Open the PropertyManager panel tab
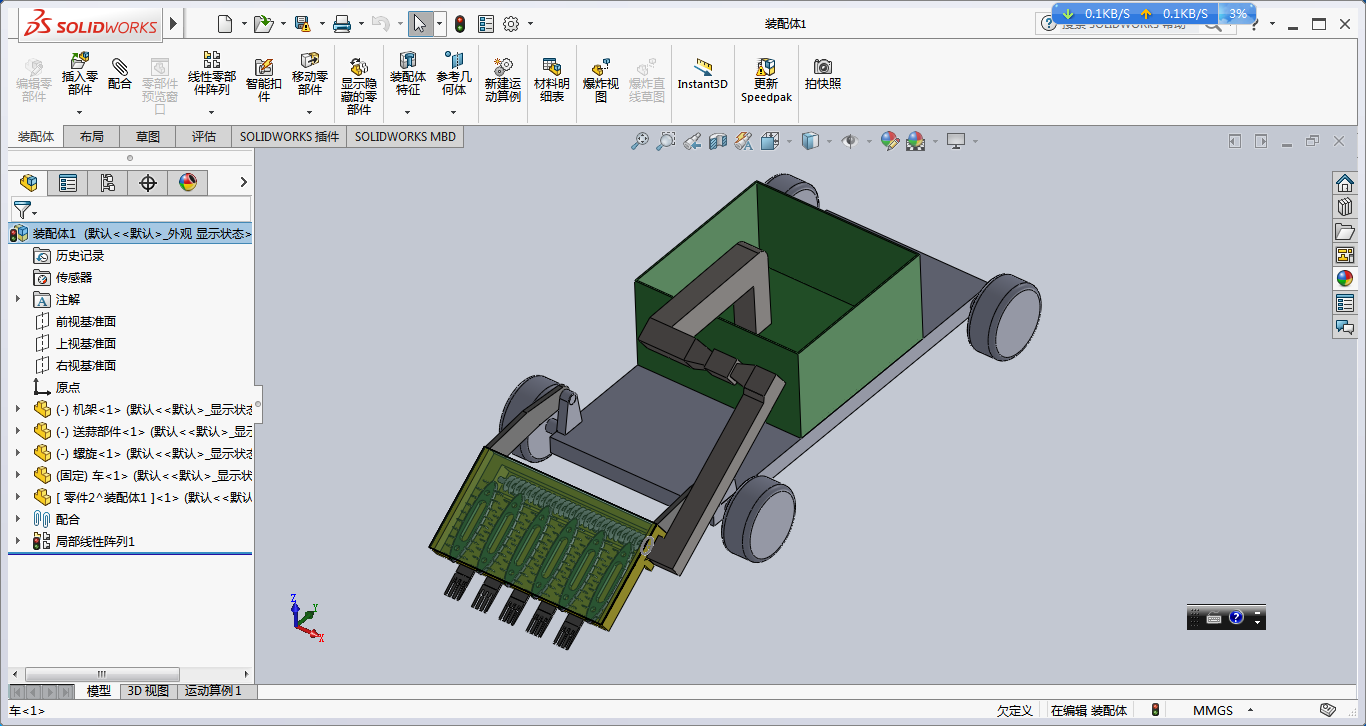1366x726 pixels. [67, 182]
